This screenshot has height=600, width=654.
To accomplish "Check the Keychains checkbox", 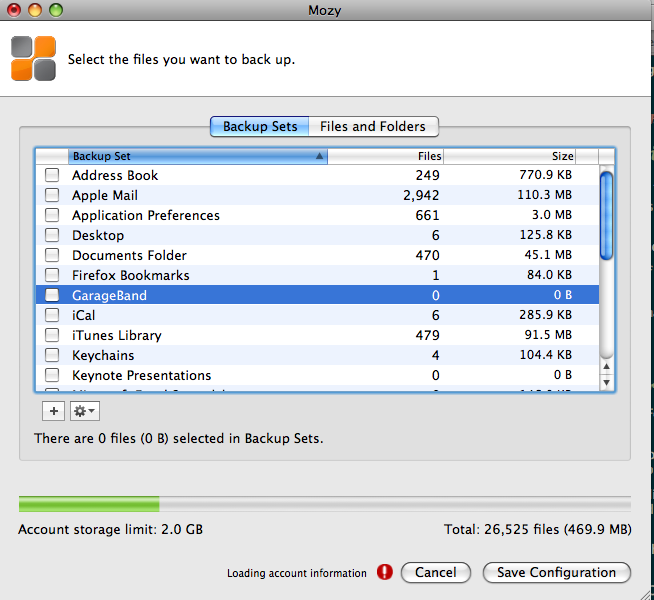I will click(52, 355).
